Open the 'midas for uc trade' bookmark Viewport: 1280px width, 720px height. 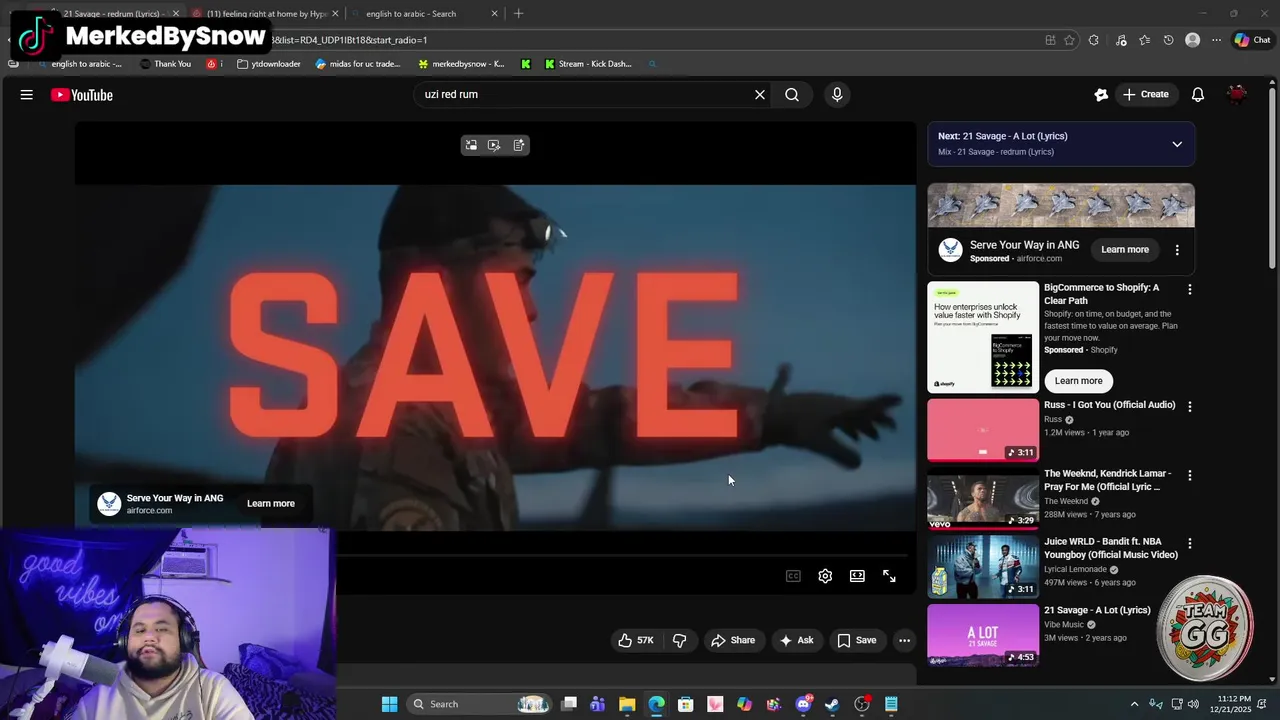[x=358, y=64]
